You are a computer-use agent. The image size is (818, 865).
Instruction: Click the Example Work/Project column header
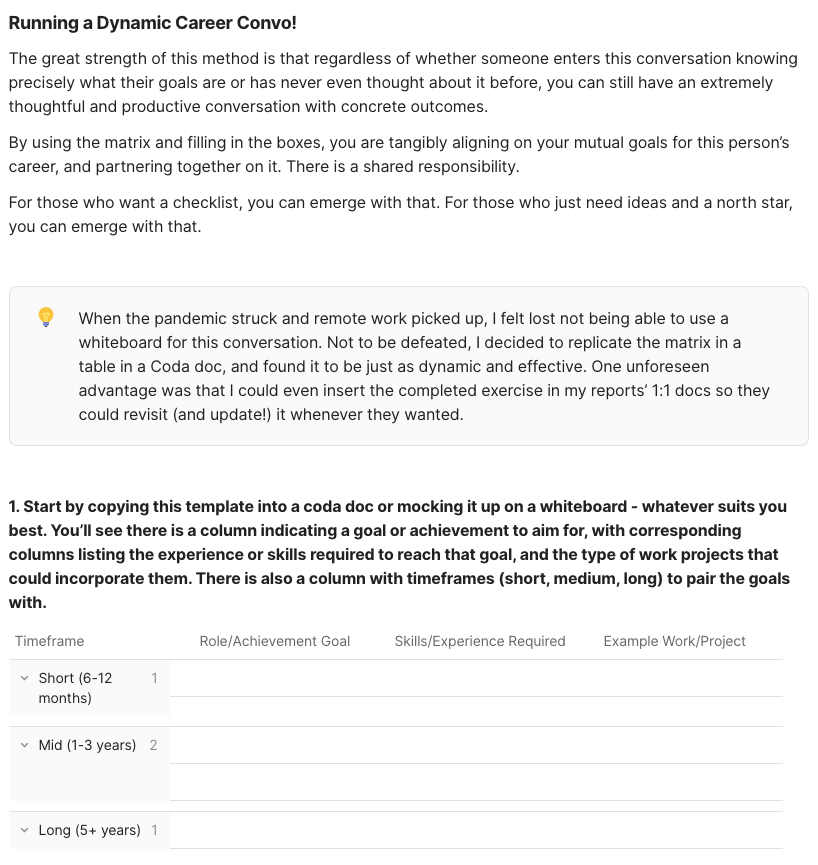(675, 641)
